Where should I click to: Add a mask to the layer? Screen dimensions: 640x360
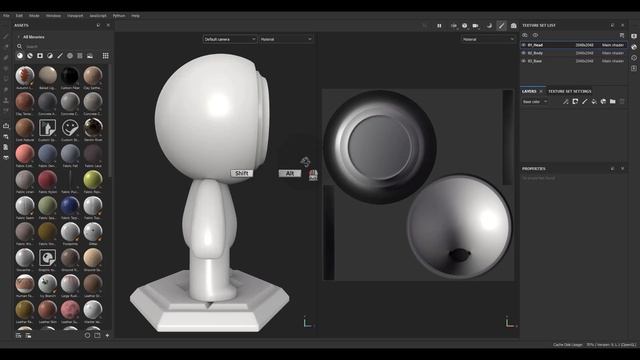point(575,102)
